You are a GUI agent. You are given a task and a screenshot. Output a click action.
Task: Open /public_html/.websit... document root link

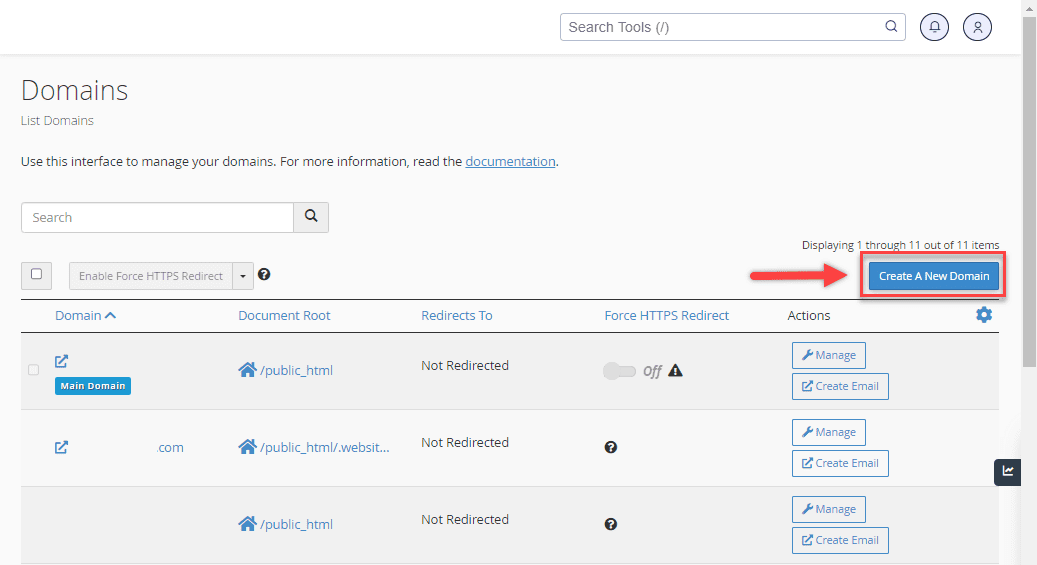pos(325,447)
